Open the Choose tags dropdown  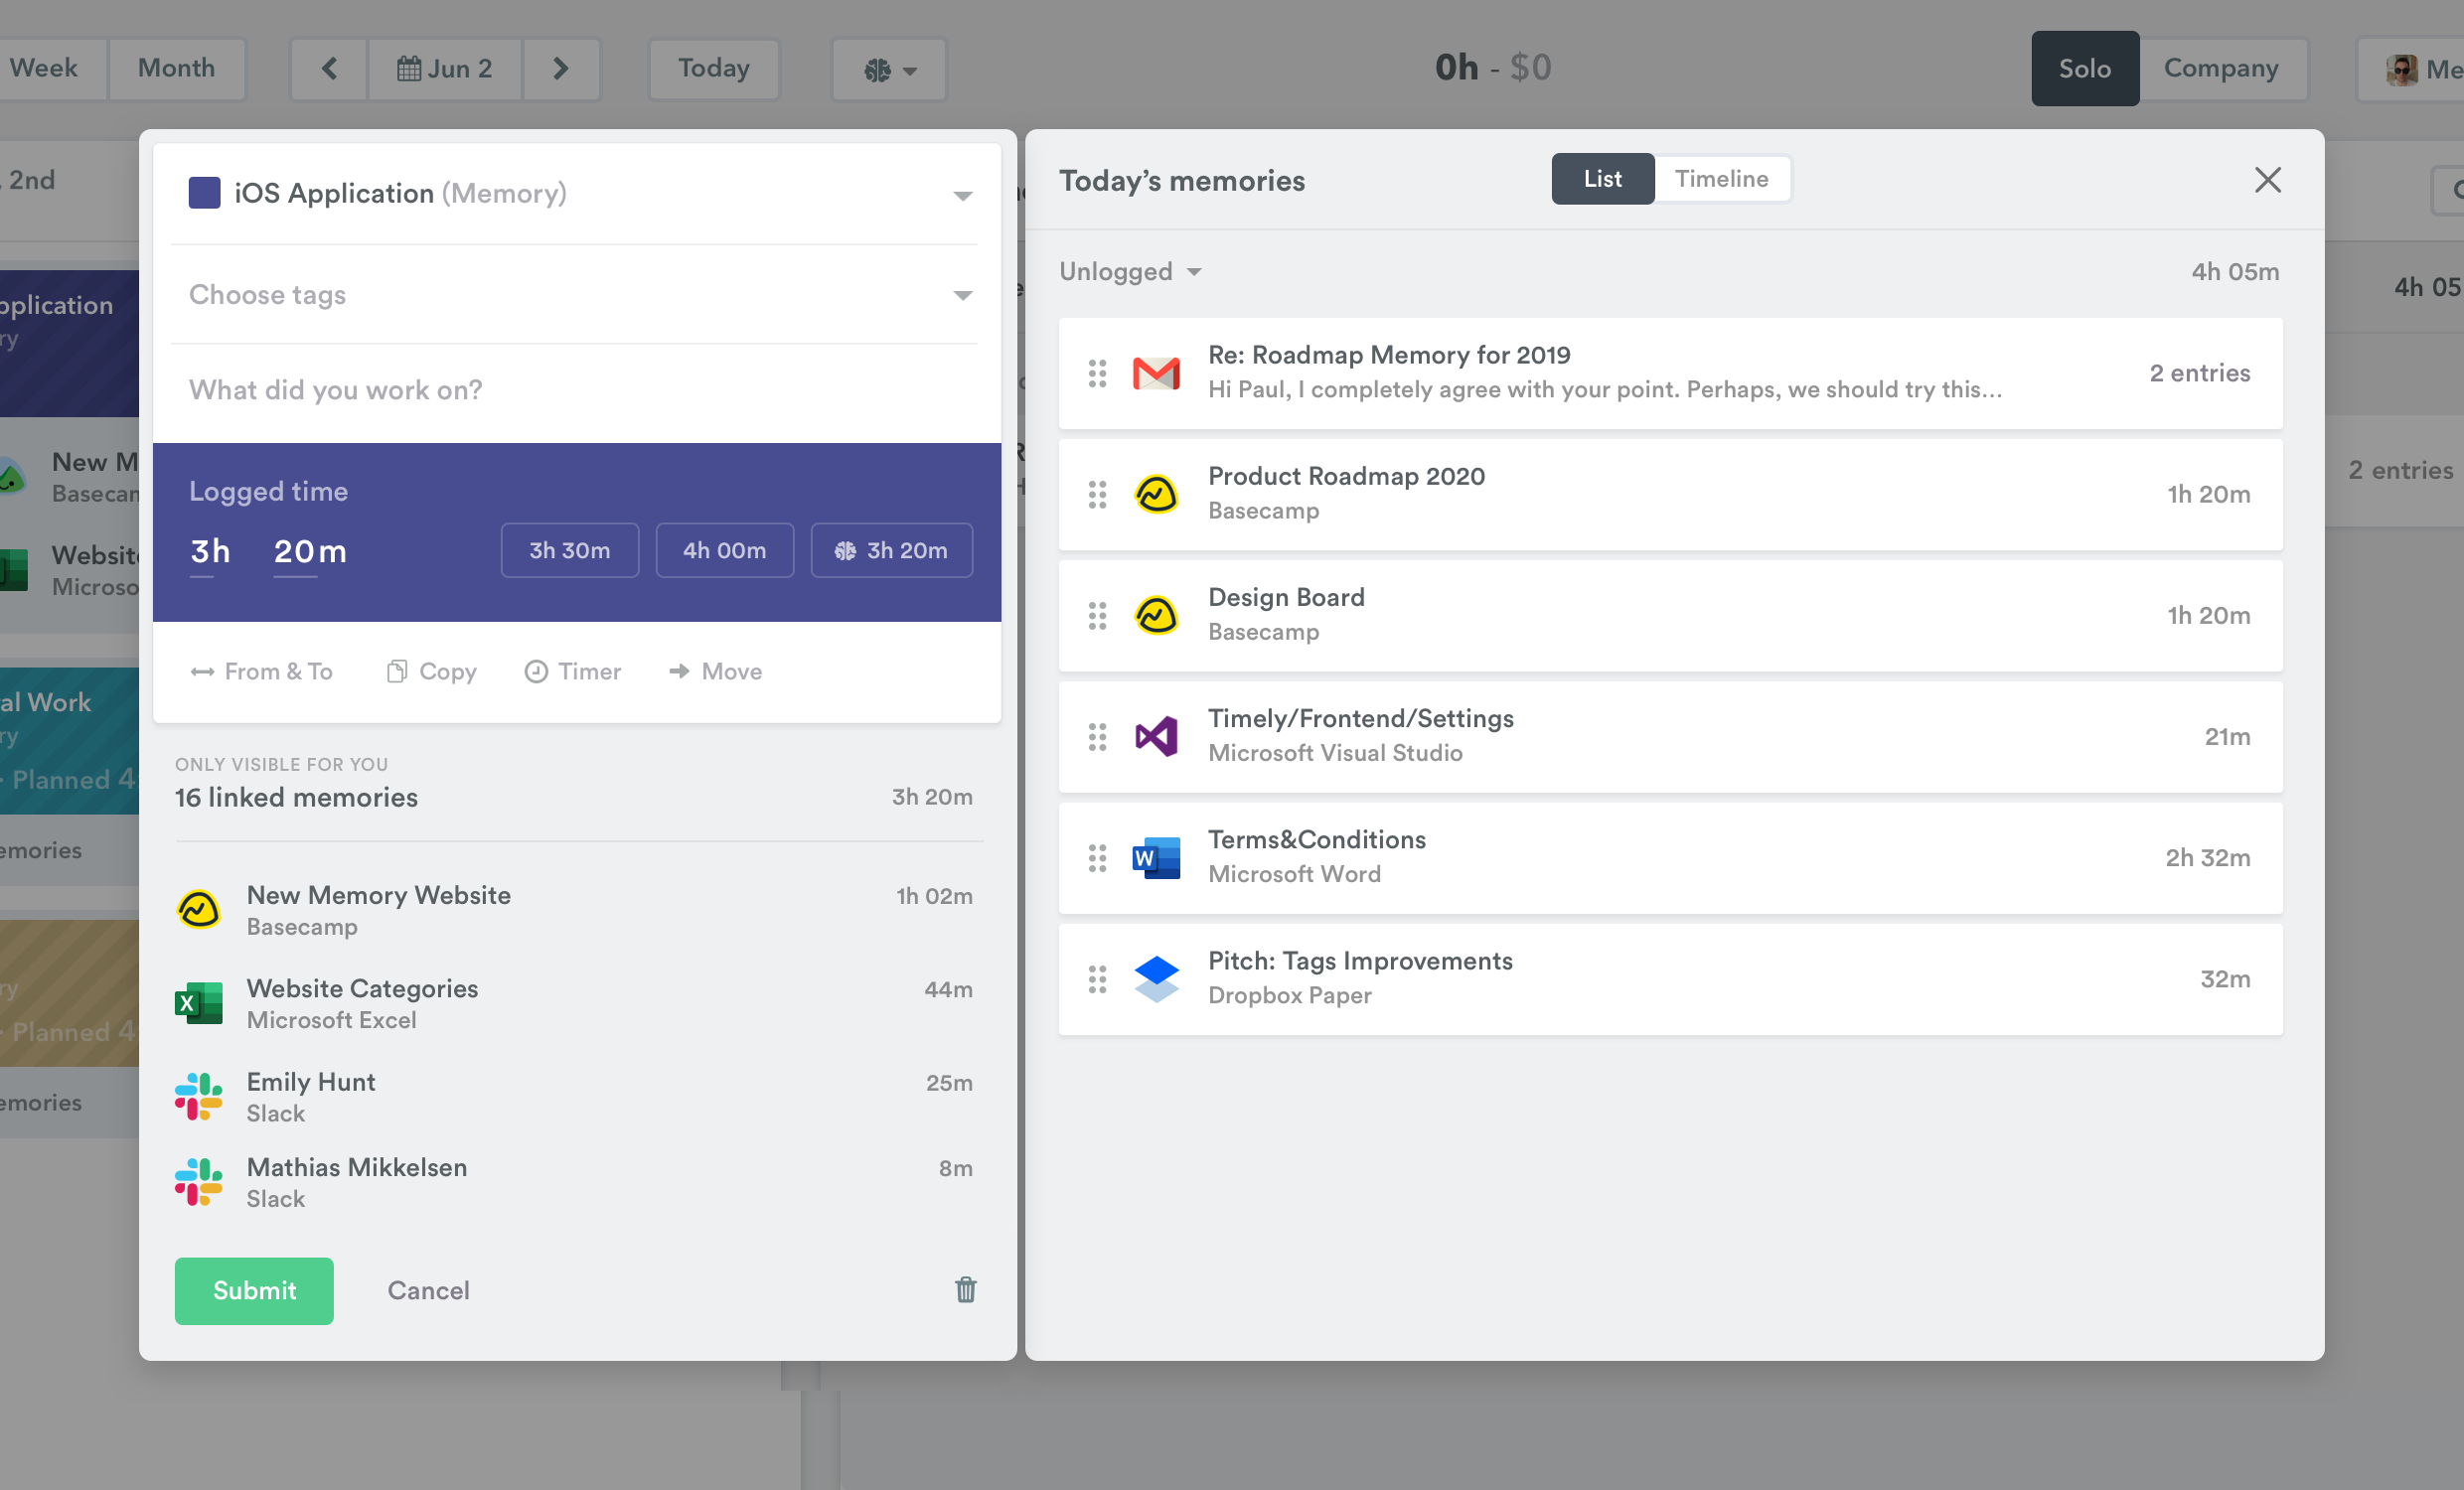(962, 295)
